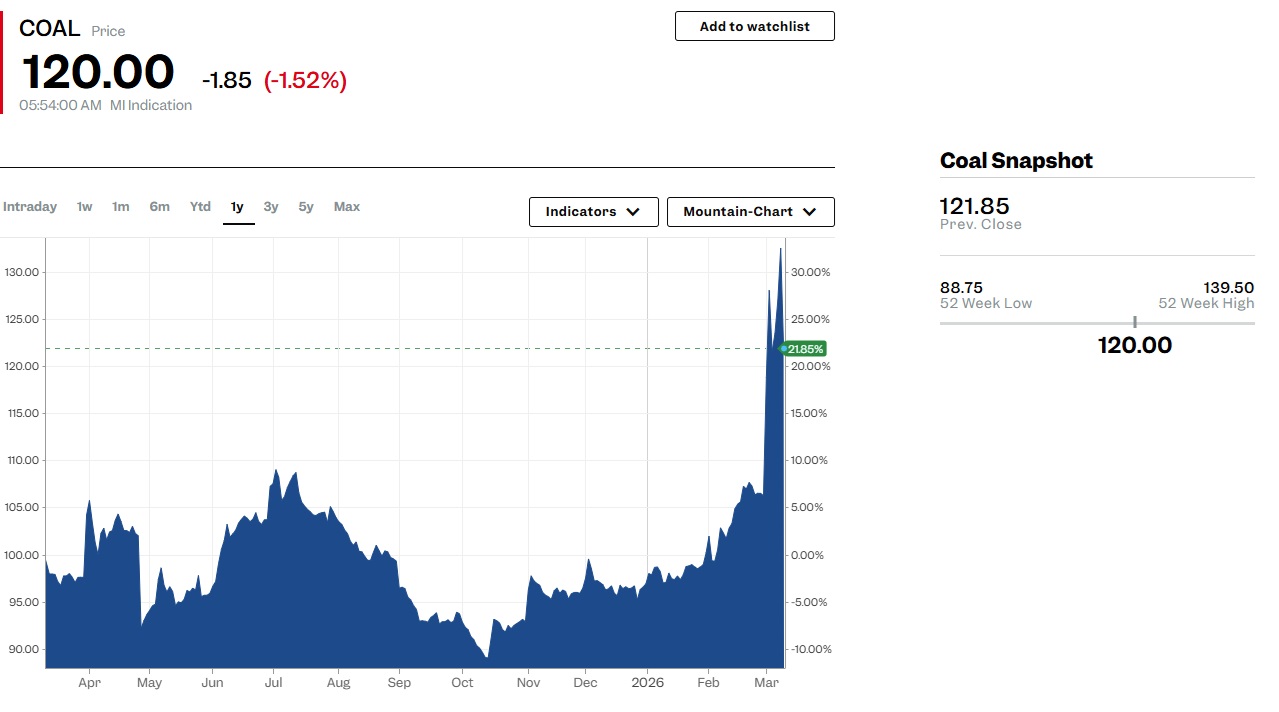Select the 1w time range
This screenshot has width=1279, height=712.
pyautogui.click(x=85, y=207)
